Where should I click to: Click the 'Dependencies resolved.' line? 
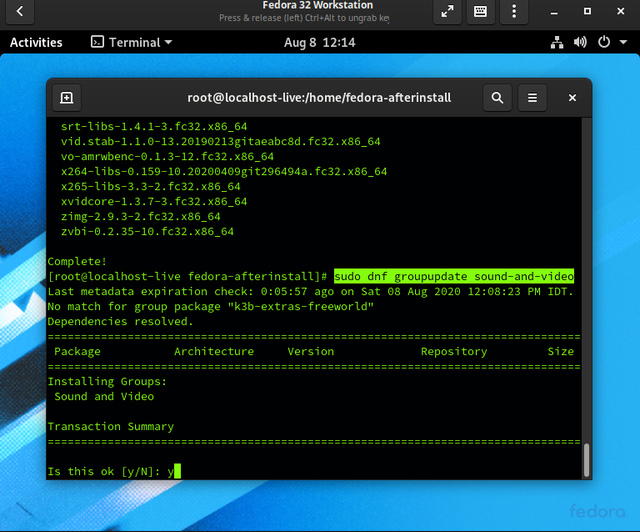pos(120,321)
